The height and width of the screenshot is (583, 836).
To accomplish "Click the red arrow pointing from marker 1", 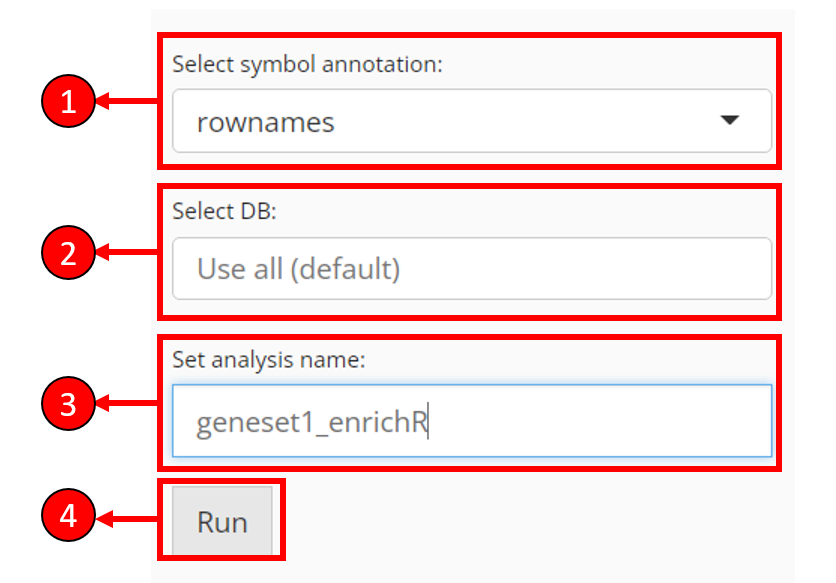I will [x=127, y=101].
